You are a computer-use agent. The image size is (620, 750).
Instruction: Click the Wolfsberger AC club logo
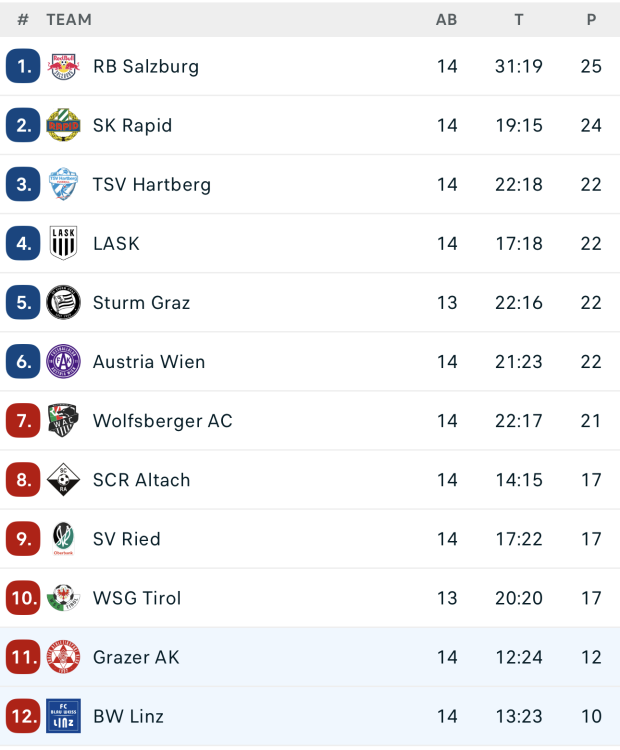tap(63, 421)
